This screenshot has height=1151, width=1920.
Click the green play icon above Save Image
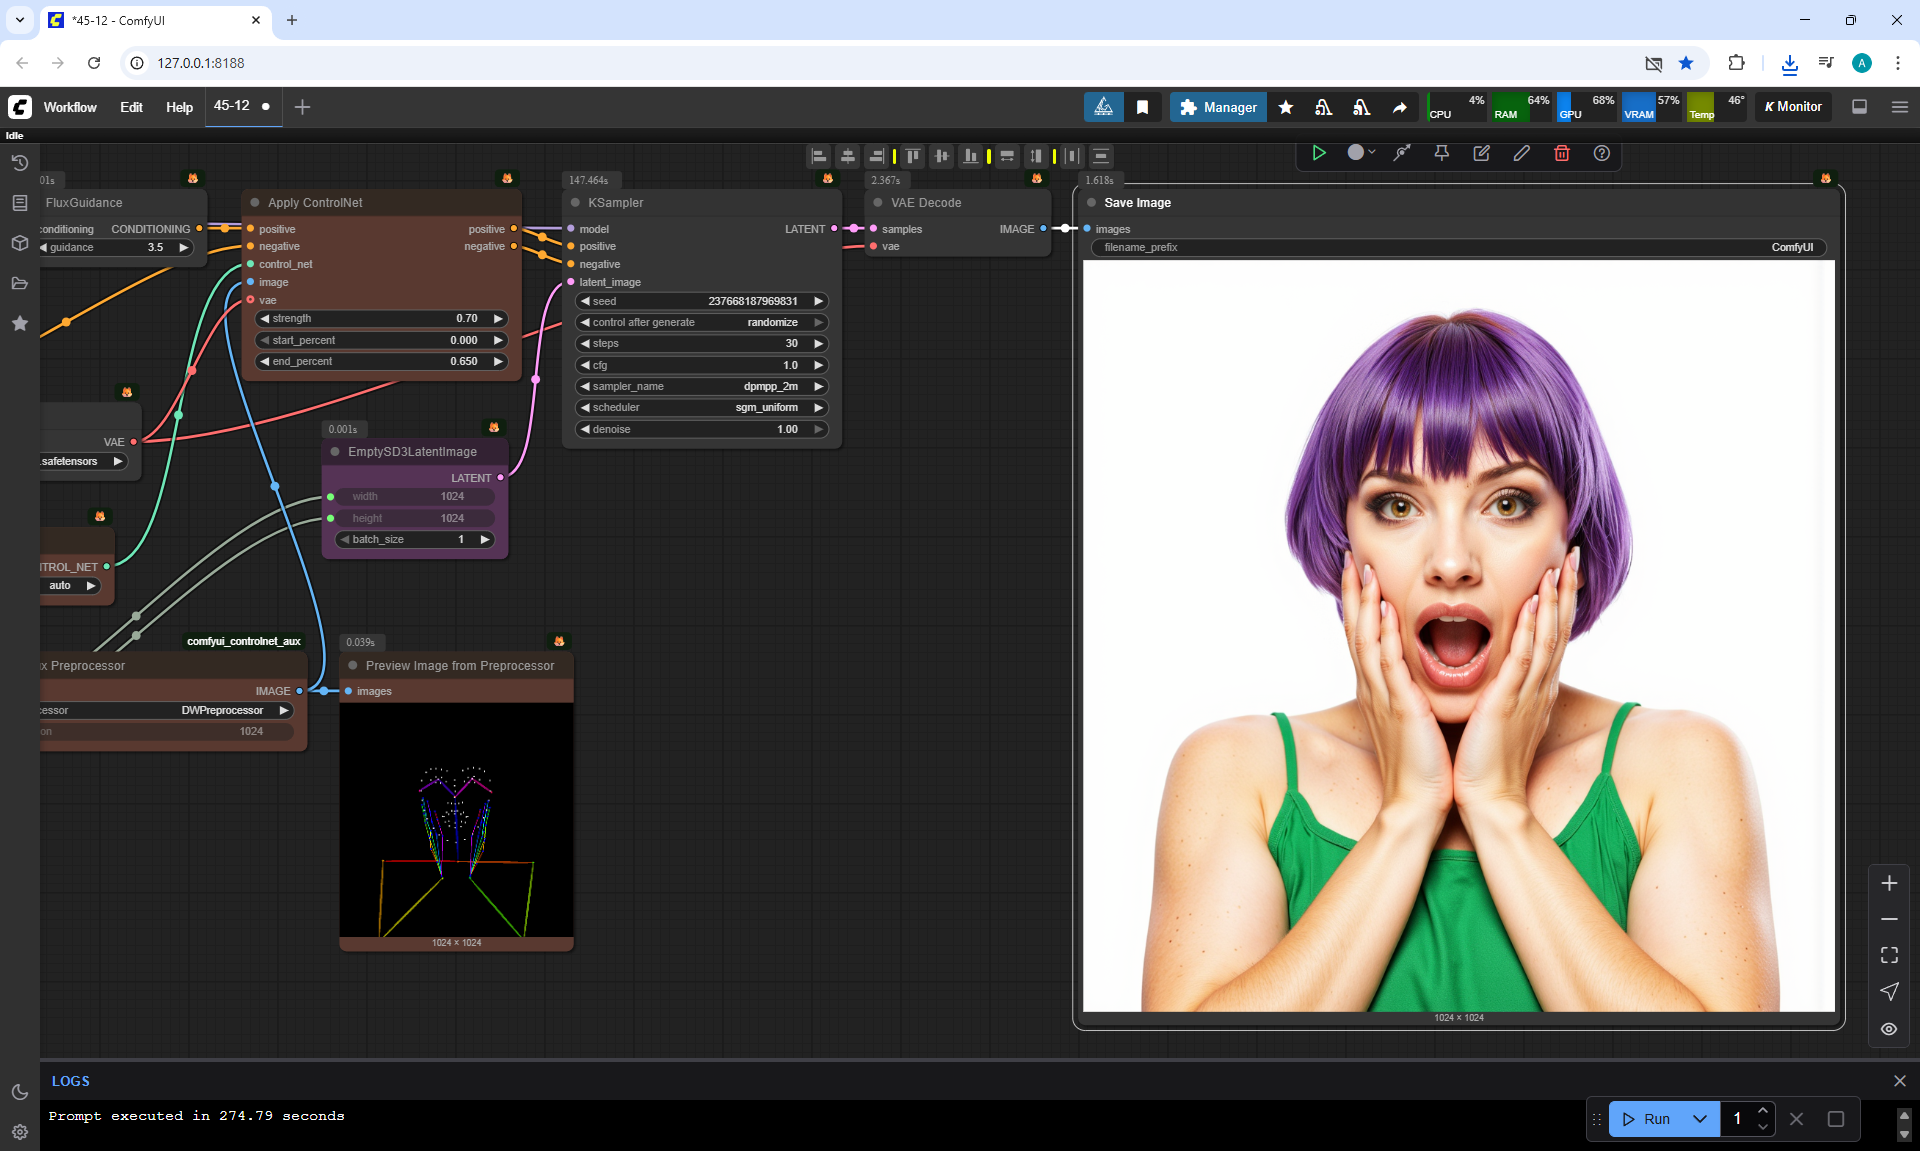pos(1319,153)
